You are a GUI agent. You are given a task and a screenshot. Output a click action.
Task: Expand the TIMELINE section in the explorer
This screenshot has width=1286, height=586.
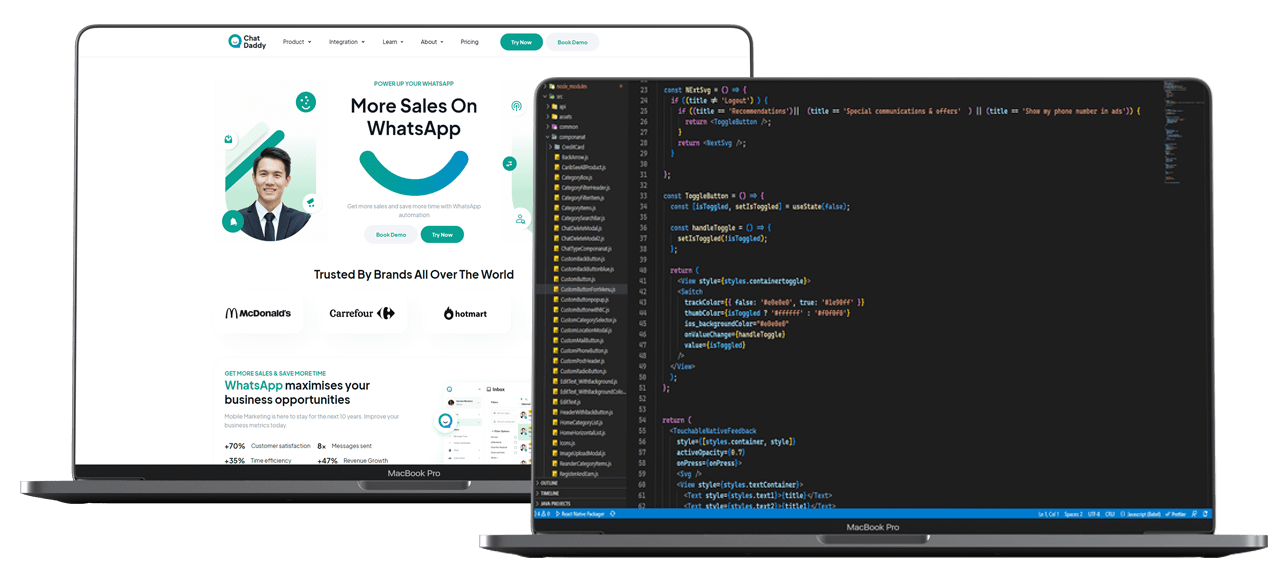pyautogui.click(x=582, y=493)
